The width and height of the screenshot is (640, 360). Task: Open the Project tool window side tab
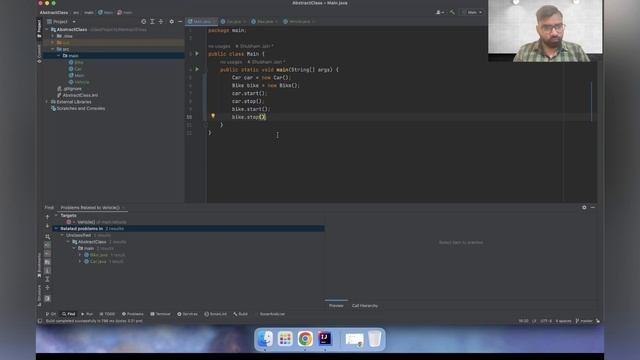(39, 29)
